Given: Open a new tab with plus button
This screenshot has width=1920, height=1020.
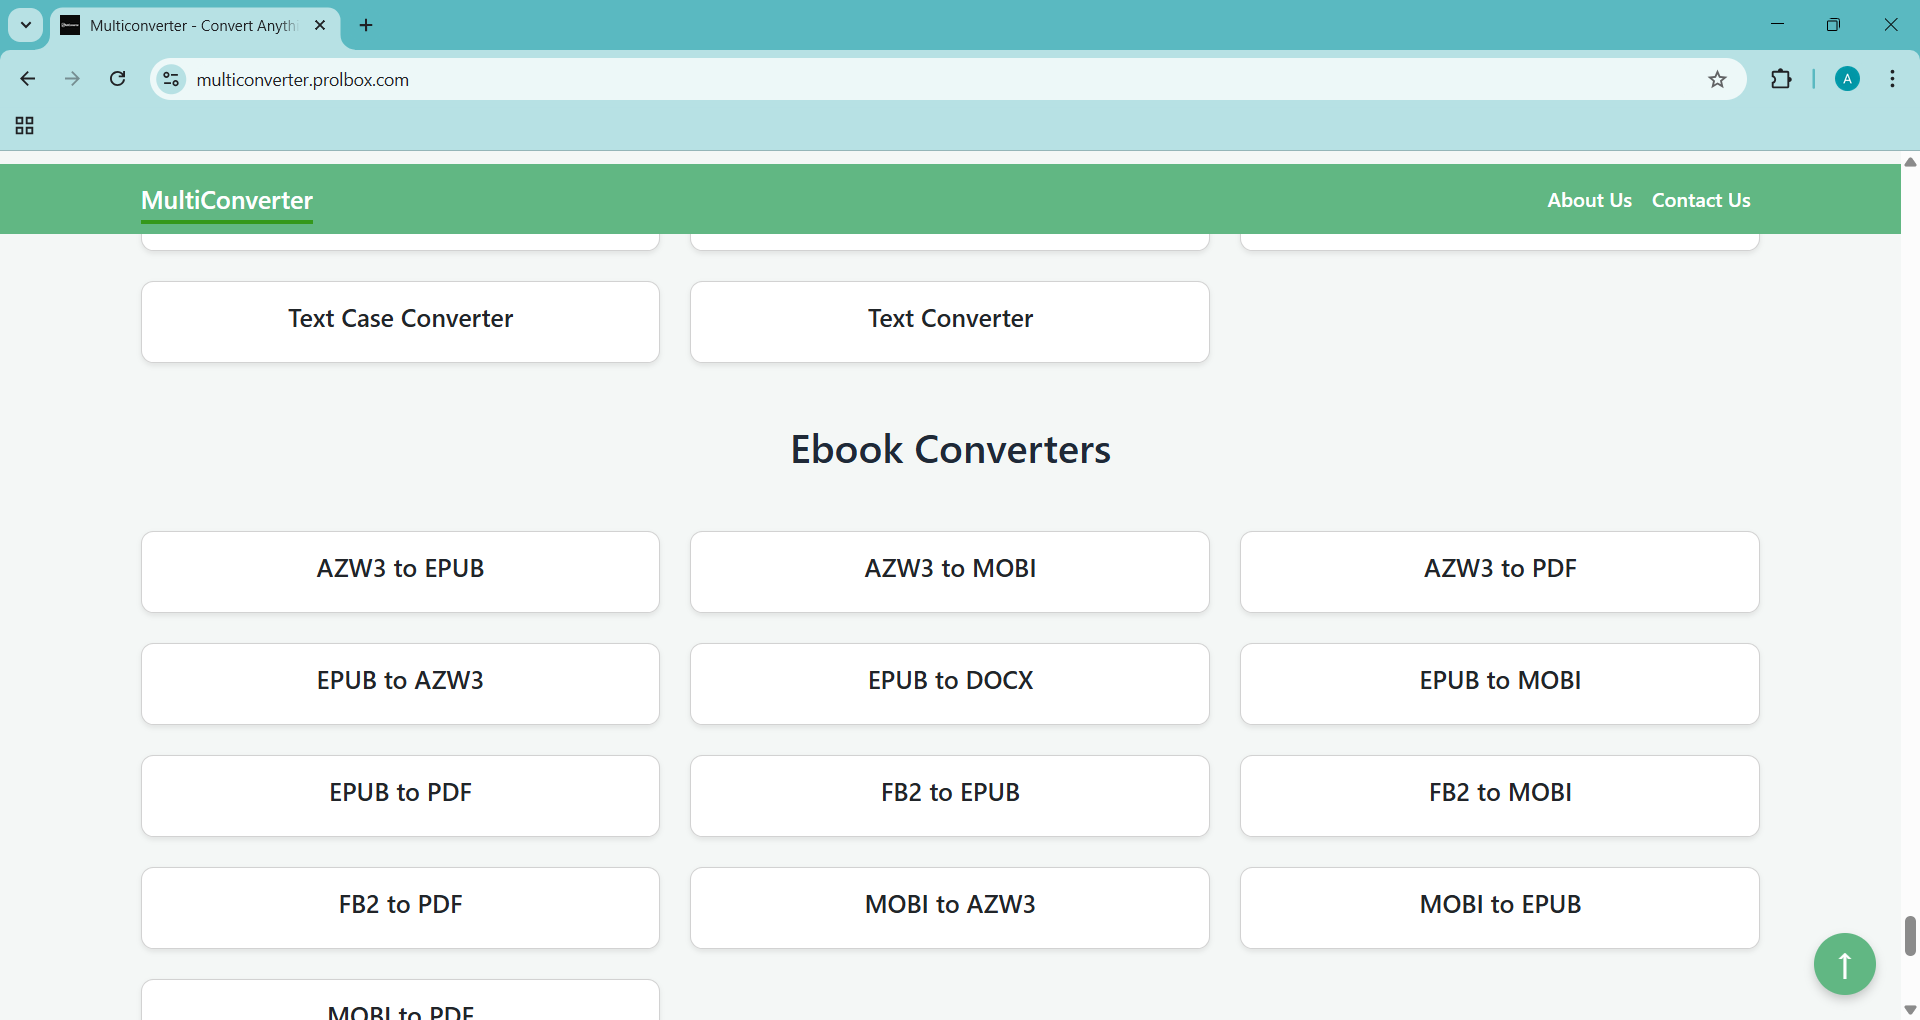Looking at the screenshot, I should (x=366, y=26).
